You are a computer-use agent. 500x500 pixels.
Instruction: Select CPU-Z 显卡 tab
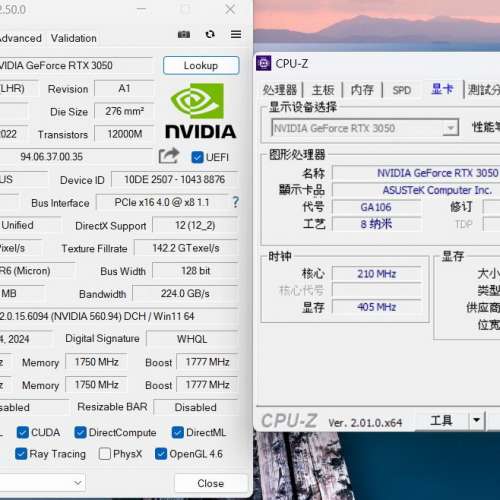tap(442, 89)
